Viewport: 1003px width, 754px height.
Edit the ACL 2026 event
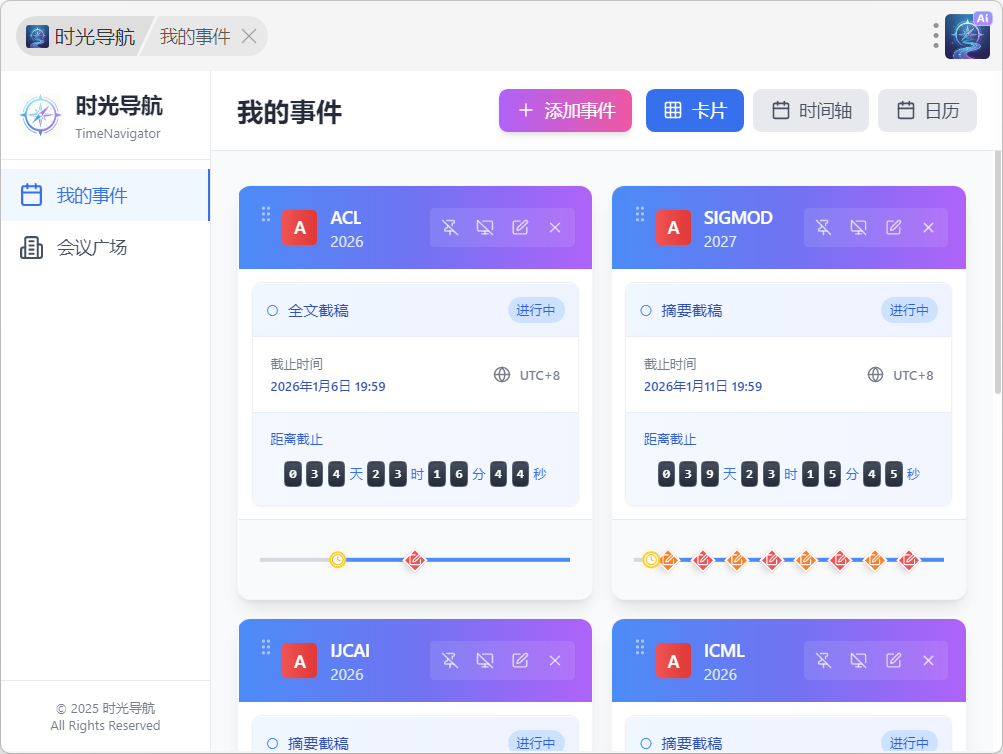[x=520, y=228]
